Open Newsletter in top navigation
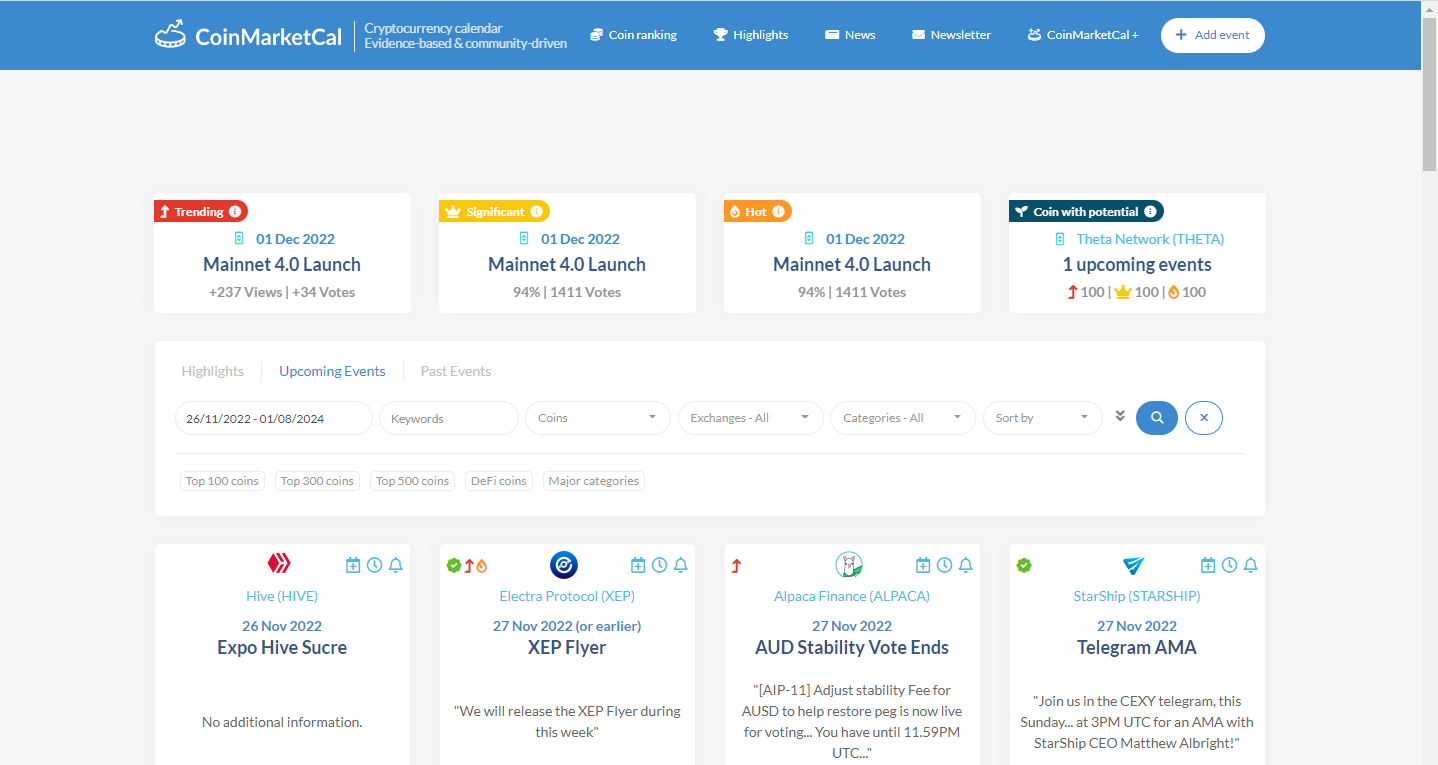This screenshot has height=765, width=1438. (x=951, y=35)
